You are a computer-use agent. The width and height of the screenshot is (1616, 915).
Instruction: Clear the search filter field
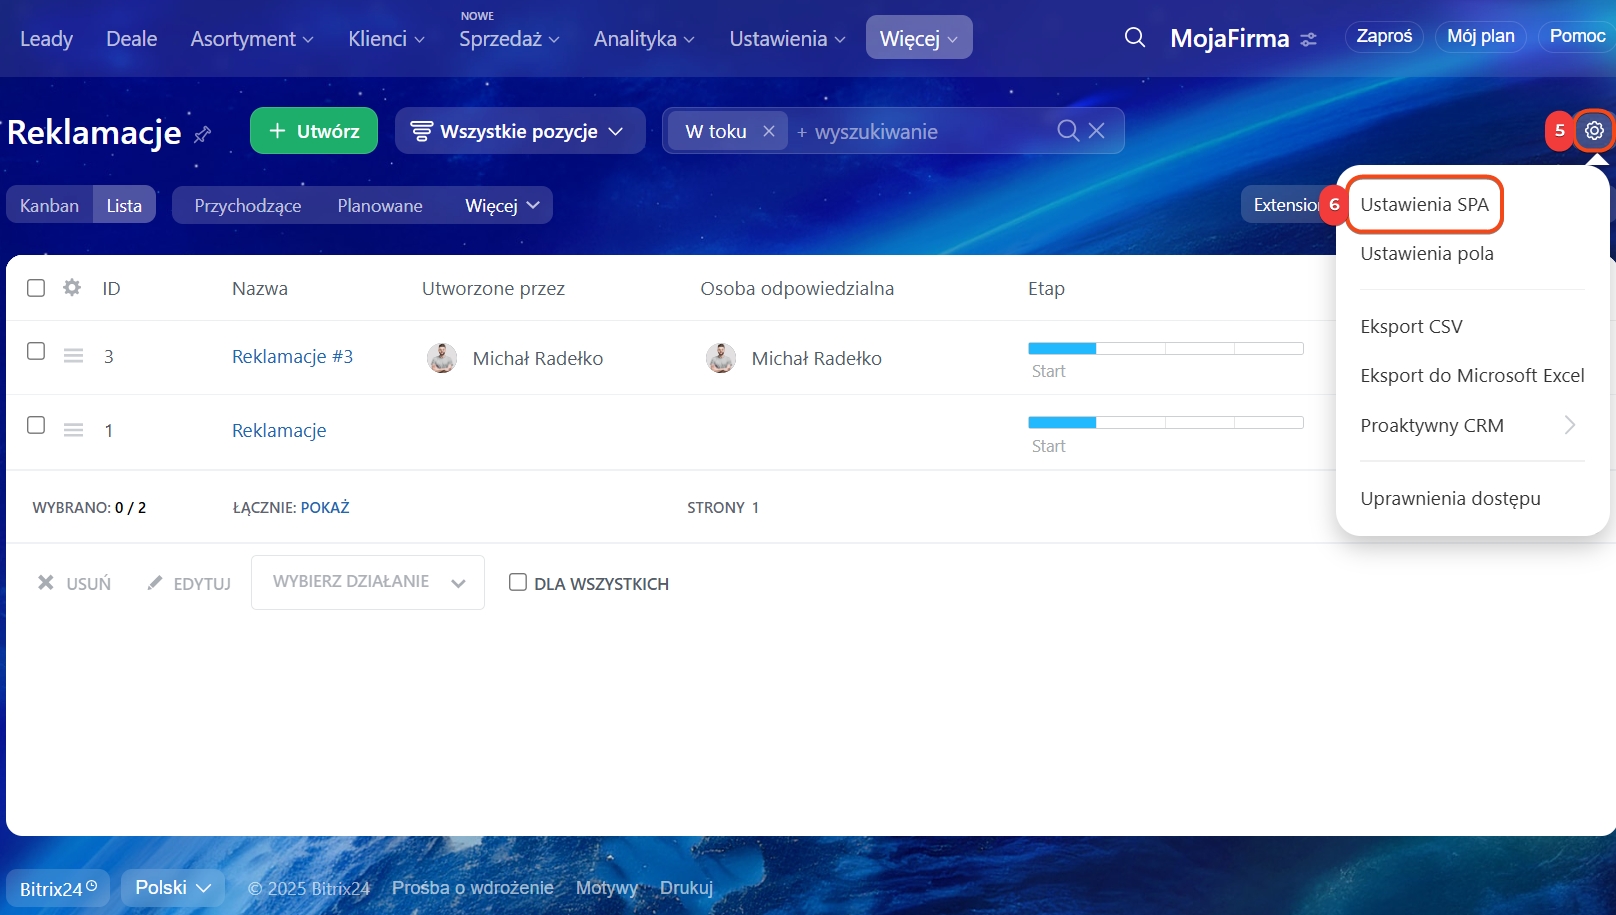pos(1097,131)
